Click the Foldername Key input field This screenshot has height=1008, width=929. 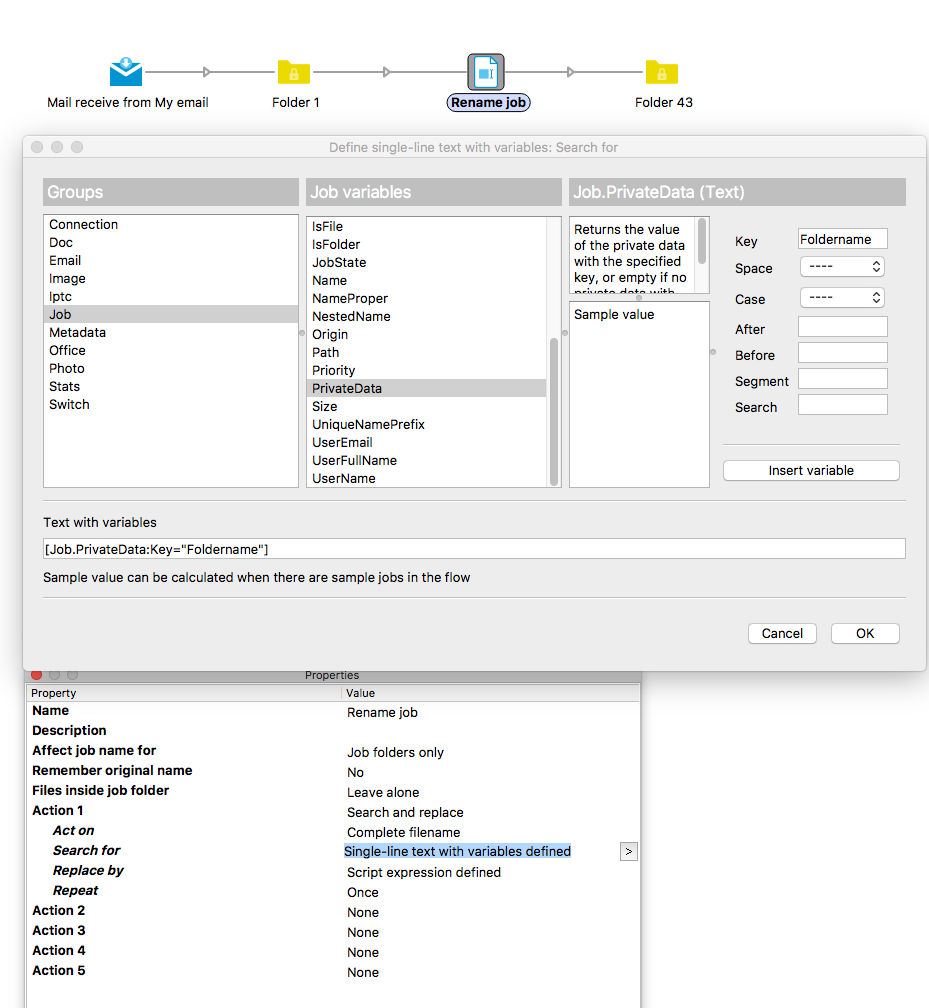tap(841, 239)
